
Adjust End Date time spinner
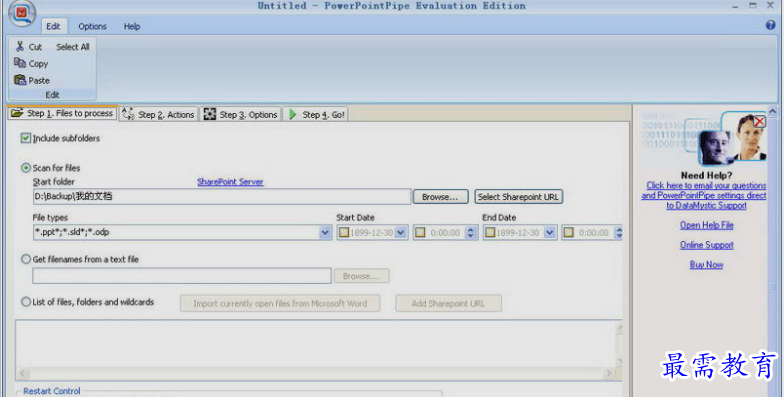(619, 232)
